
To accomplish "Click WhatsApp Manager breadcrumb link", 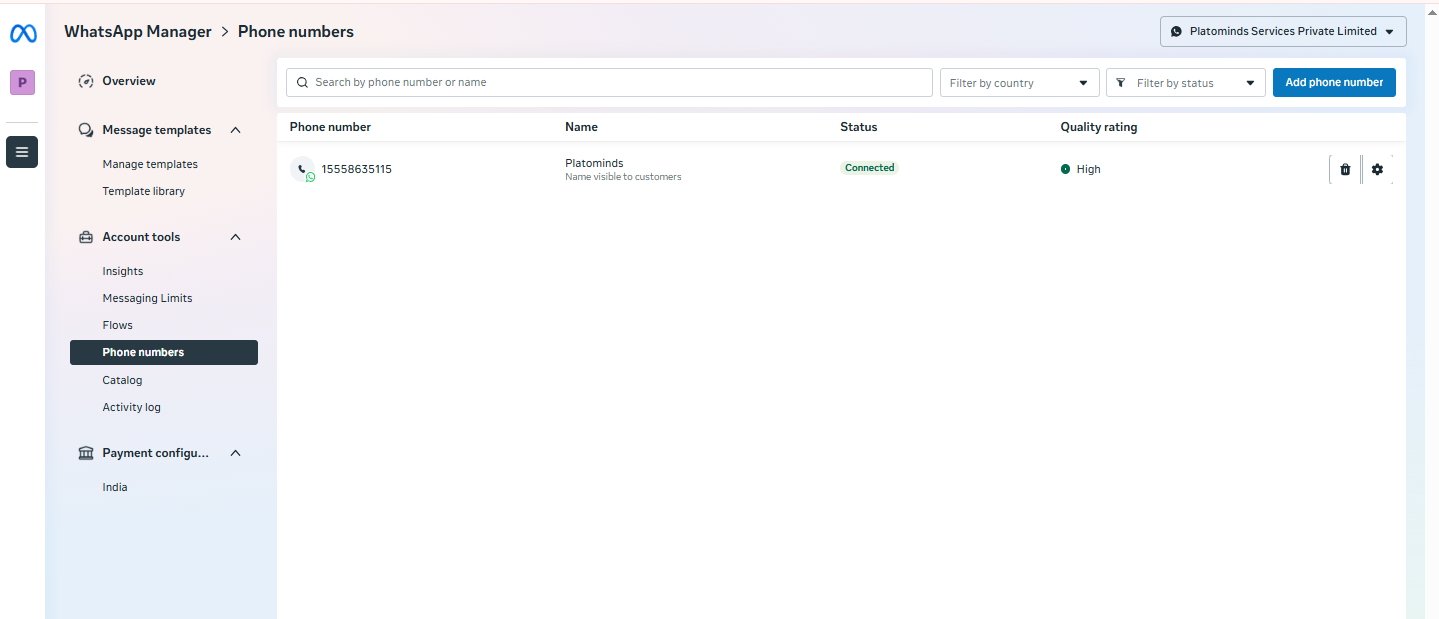I will [138, 32].
